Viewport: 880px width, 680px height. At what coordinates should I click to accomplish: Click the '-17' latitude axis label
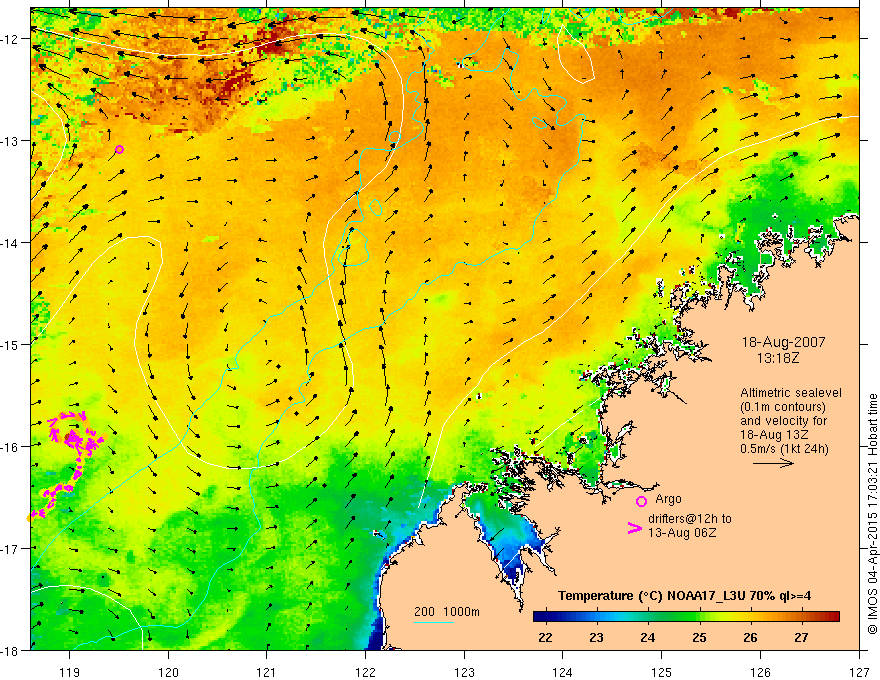tap(11, 549)
